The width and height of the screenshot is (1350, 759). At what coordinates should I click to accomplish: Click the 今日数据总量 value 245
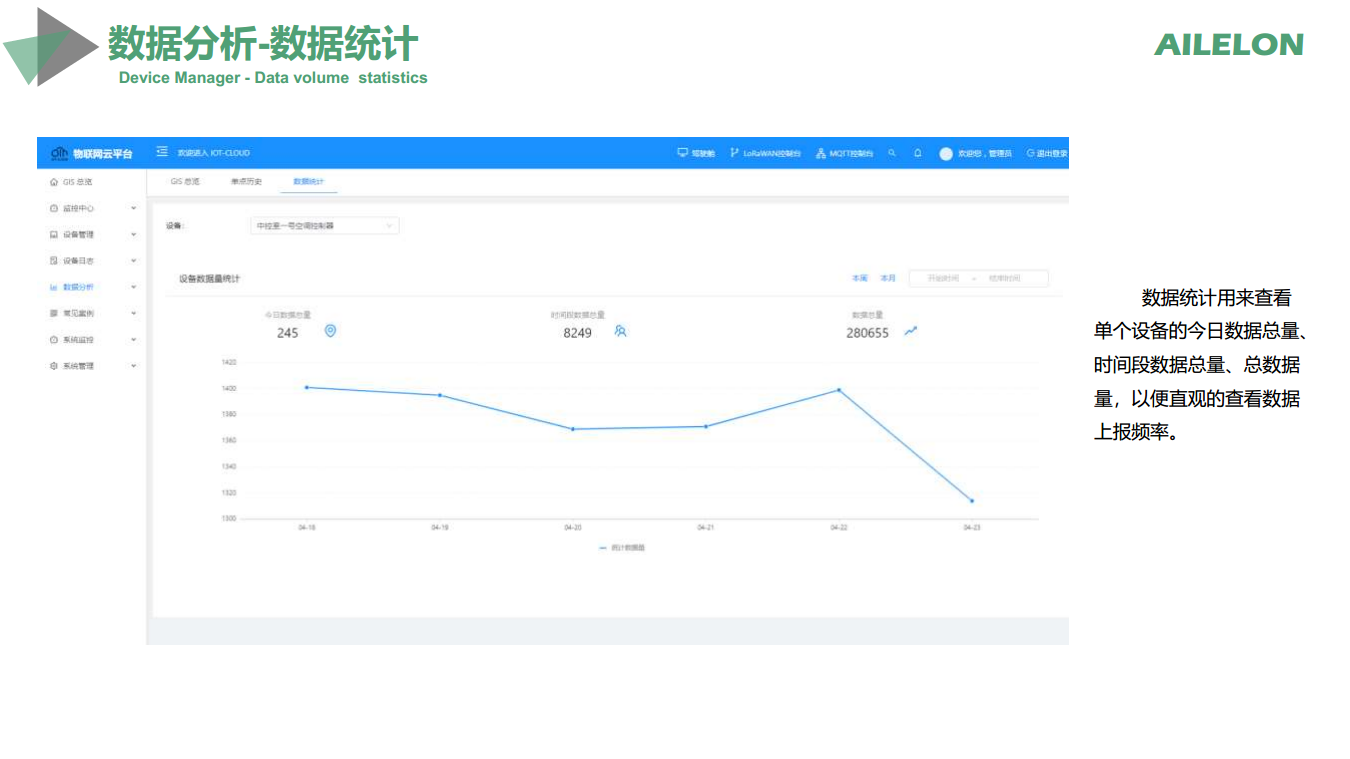[x=288, y=333]
